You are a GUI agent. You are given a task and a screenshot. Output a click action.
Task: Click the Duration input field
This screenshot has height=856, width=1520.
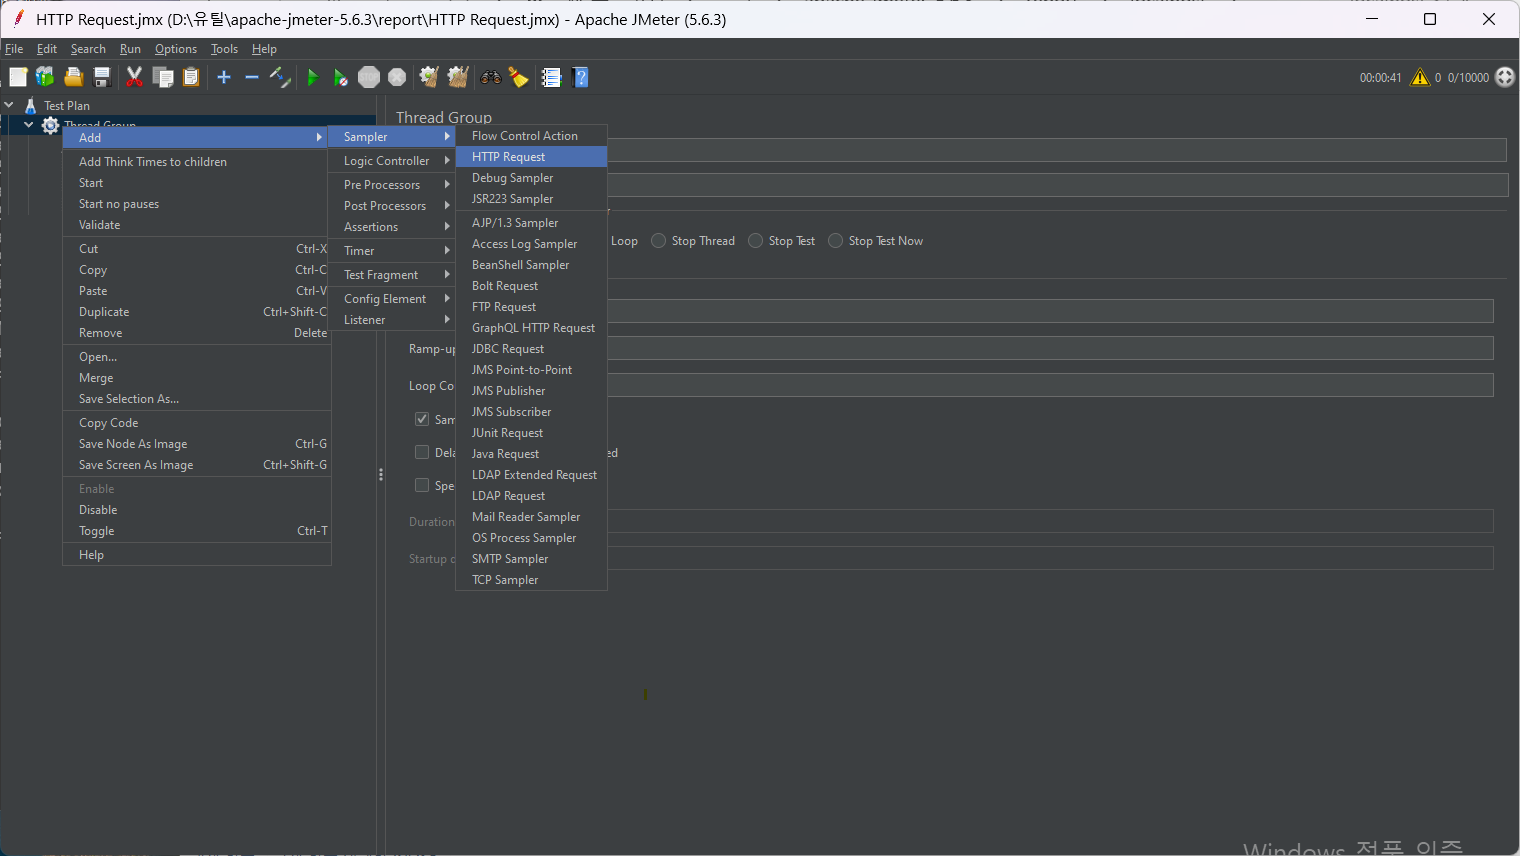[x=1050, y=521]
